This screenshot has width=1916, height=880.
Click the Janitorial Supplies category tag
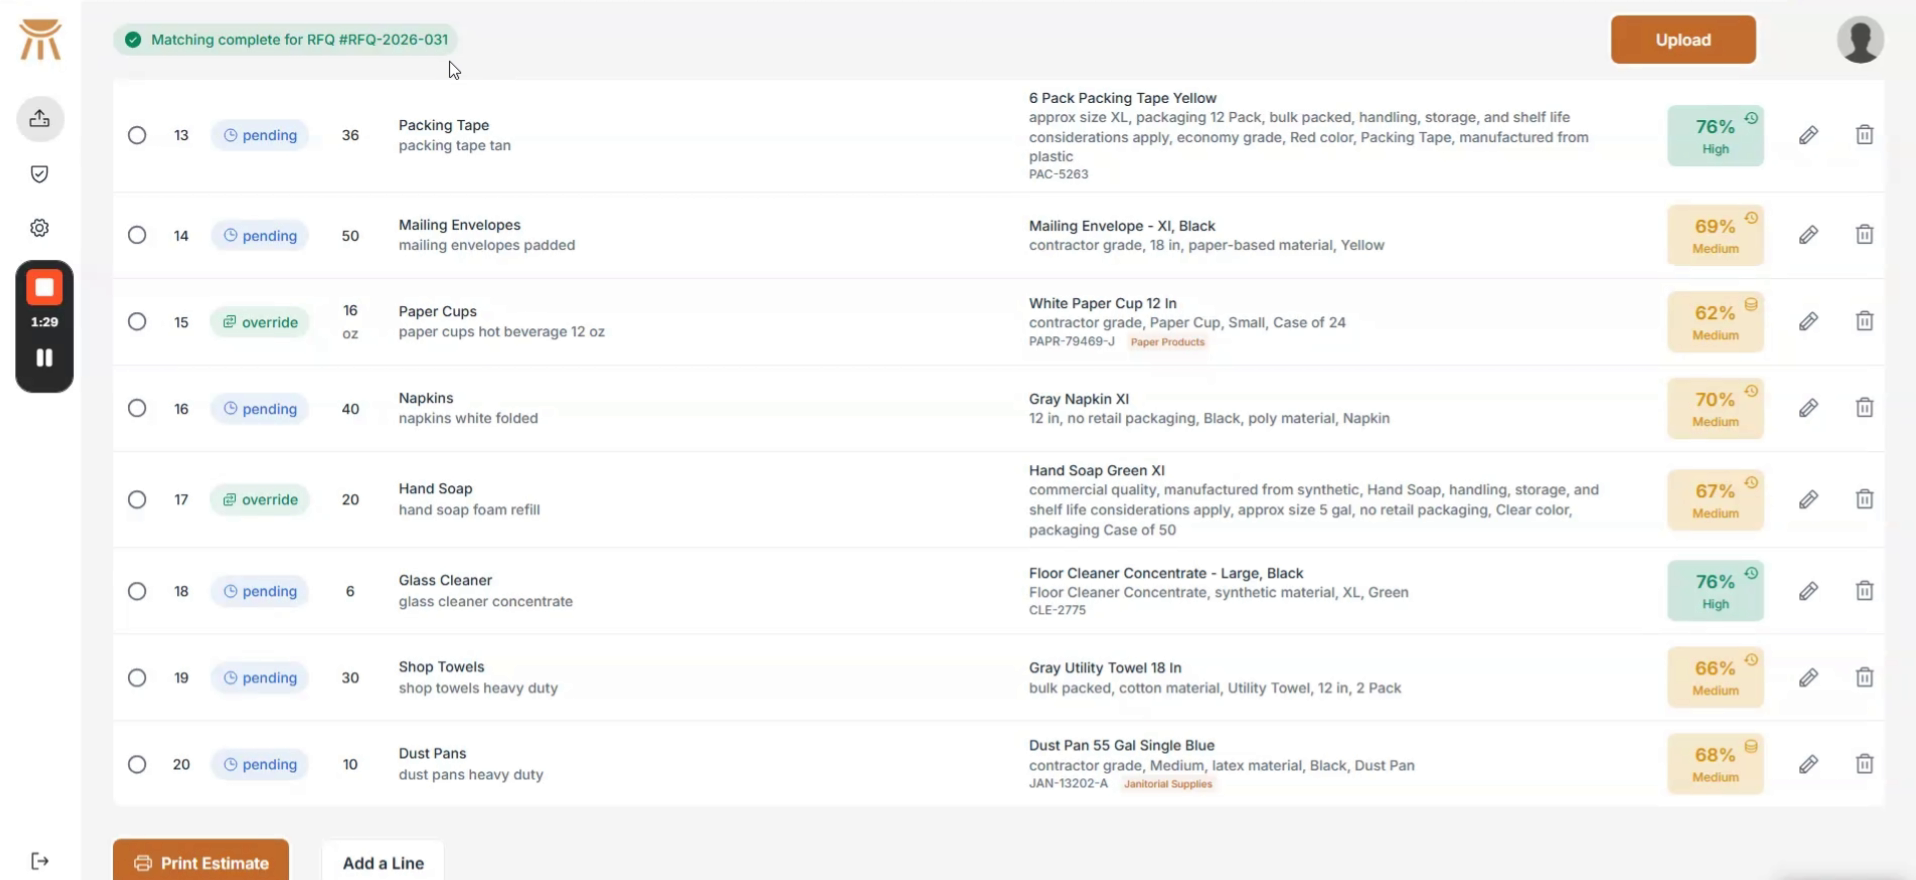coord(1168,784)
